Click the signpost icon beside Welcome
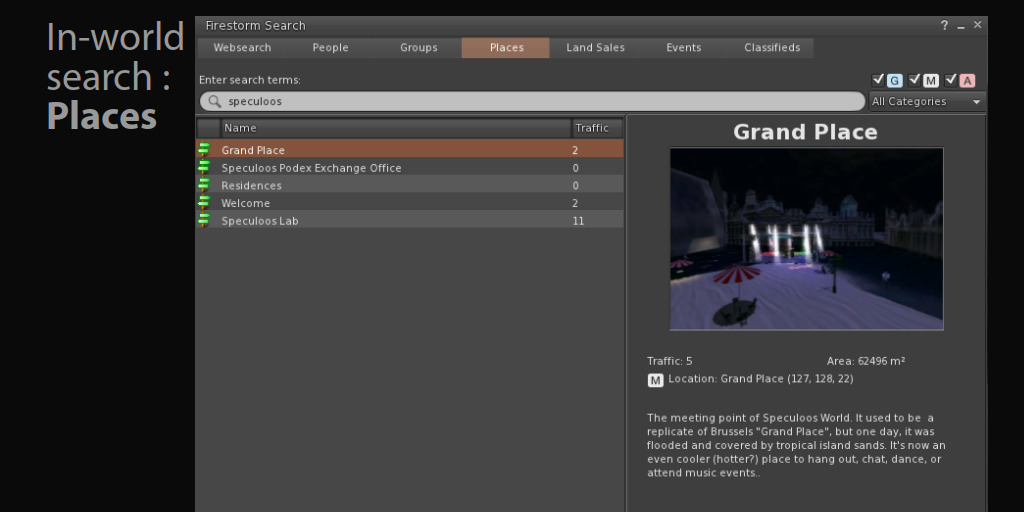 (x=204, y=202)
